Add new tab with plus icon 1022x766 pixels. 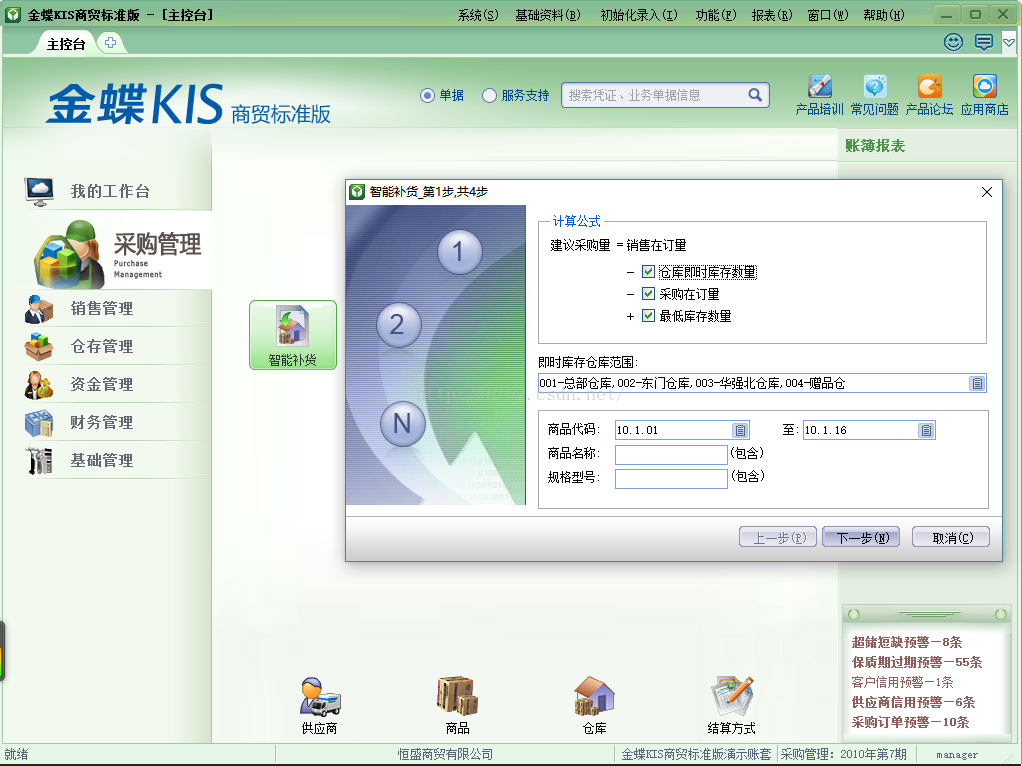(111, 43)
